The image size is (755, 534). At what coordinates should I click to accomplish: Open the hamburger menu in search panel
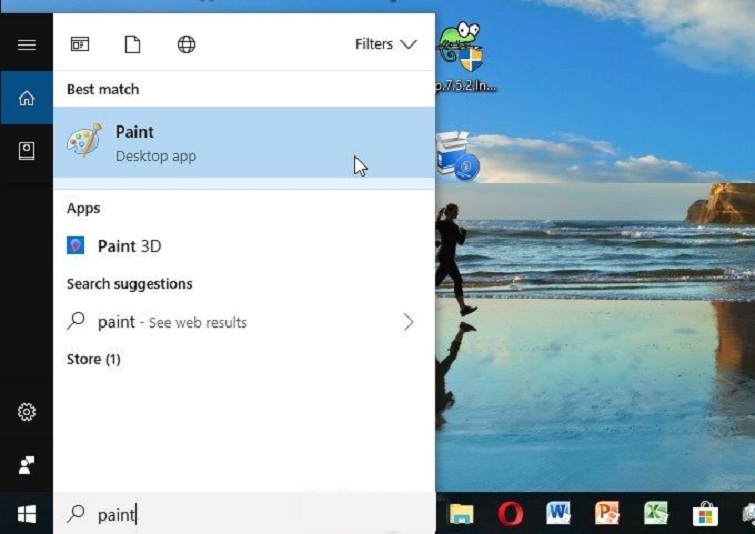(x=26, y=45)
